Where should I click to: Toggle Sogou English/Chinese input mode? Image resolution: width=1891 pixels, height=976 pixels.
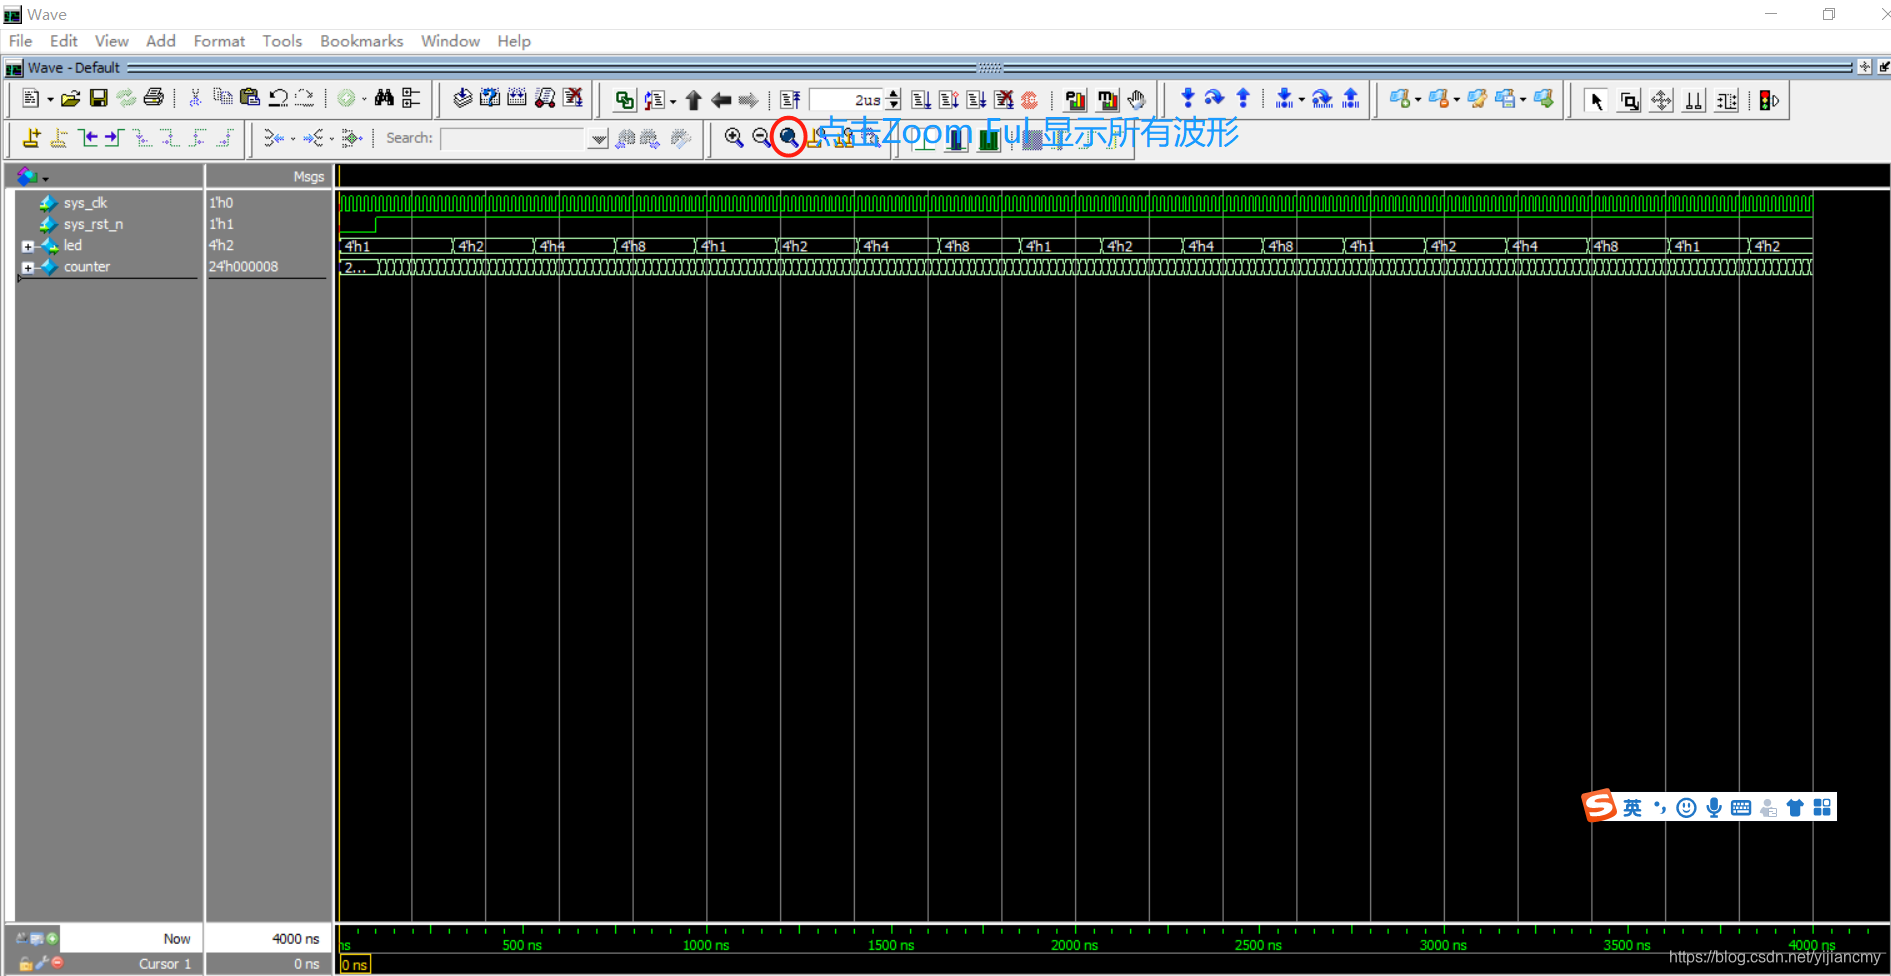coord(1632,808)
